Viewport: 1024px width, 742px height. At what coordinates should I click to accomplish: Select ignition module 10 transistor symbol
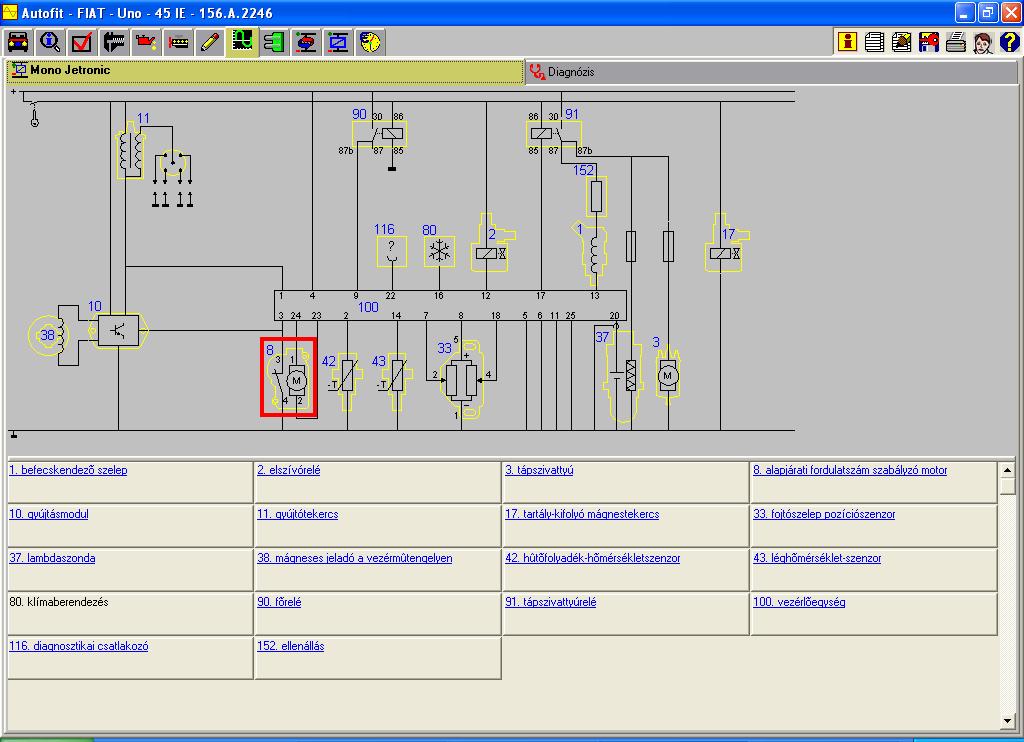tap(118, 331)
